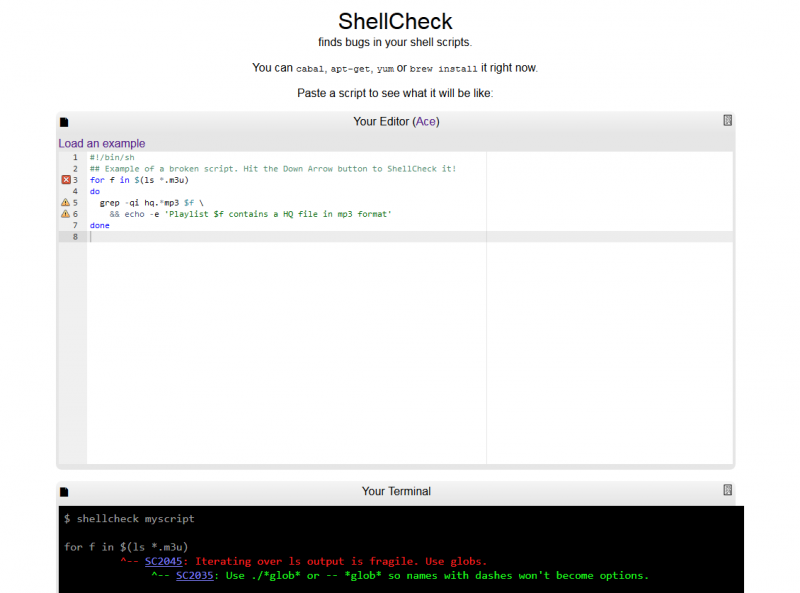The image size is (800, 593).
Task: Click the document icon left of Your Editor
Action: pos(65,122)
